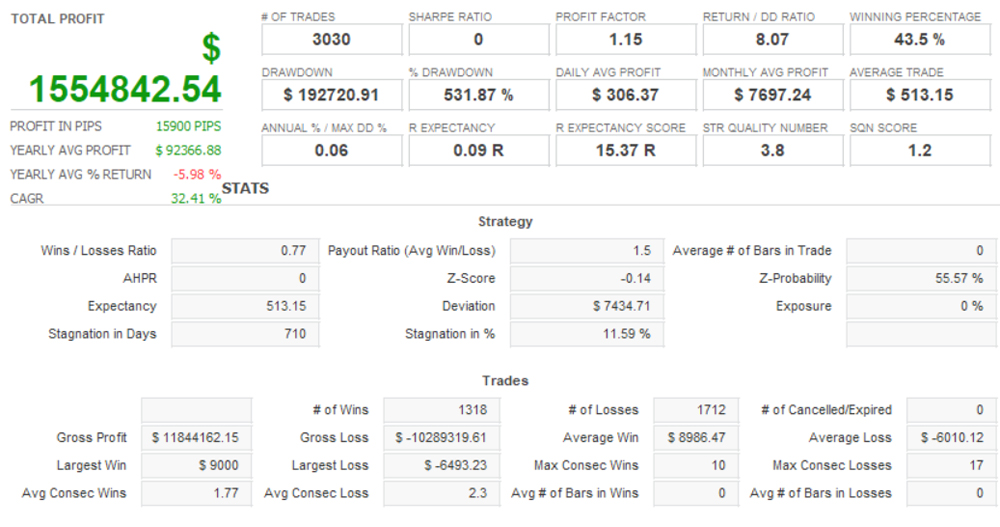Image resolution: width=1000 pixels, height=527 pixels.
Task: Select the Average Trade $ 513.15 box
Action: tap(919, 95)
